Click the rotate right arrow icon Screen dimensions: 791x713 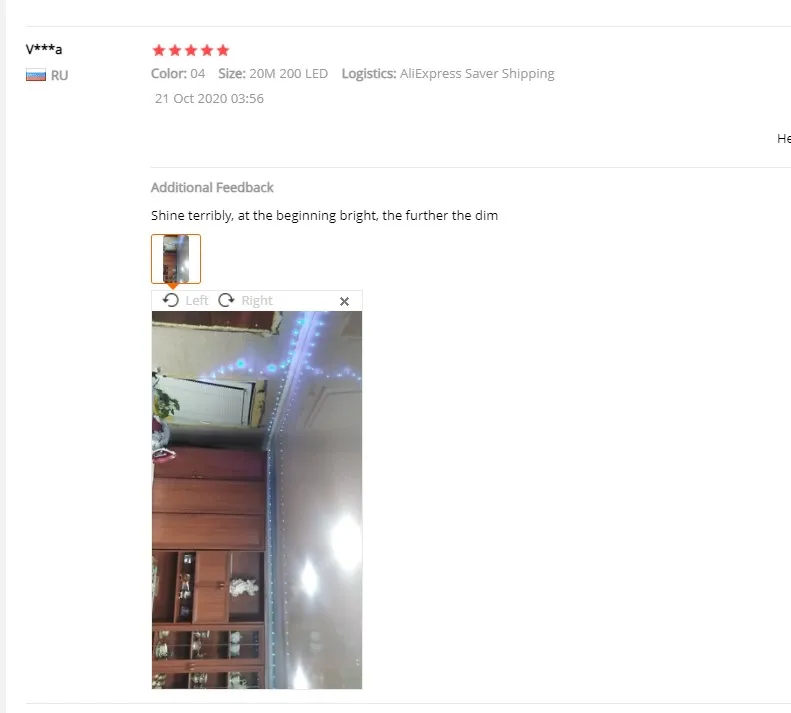tap(226, 300)
